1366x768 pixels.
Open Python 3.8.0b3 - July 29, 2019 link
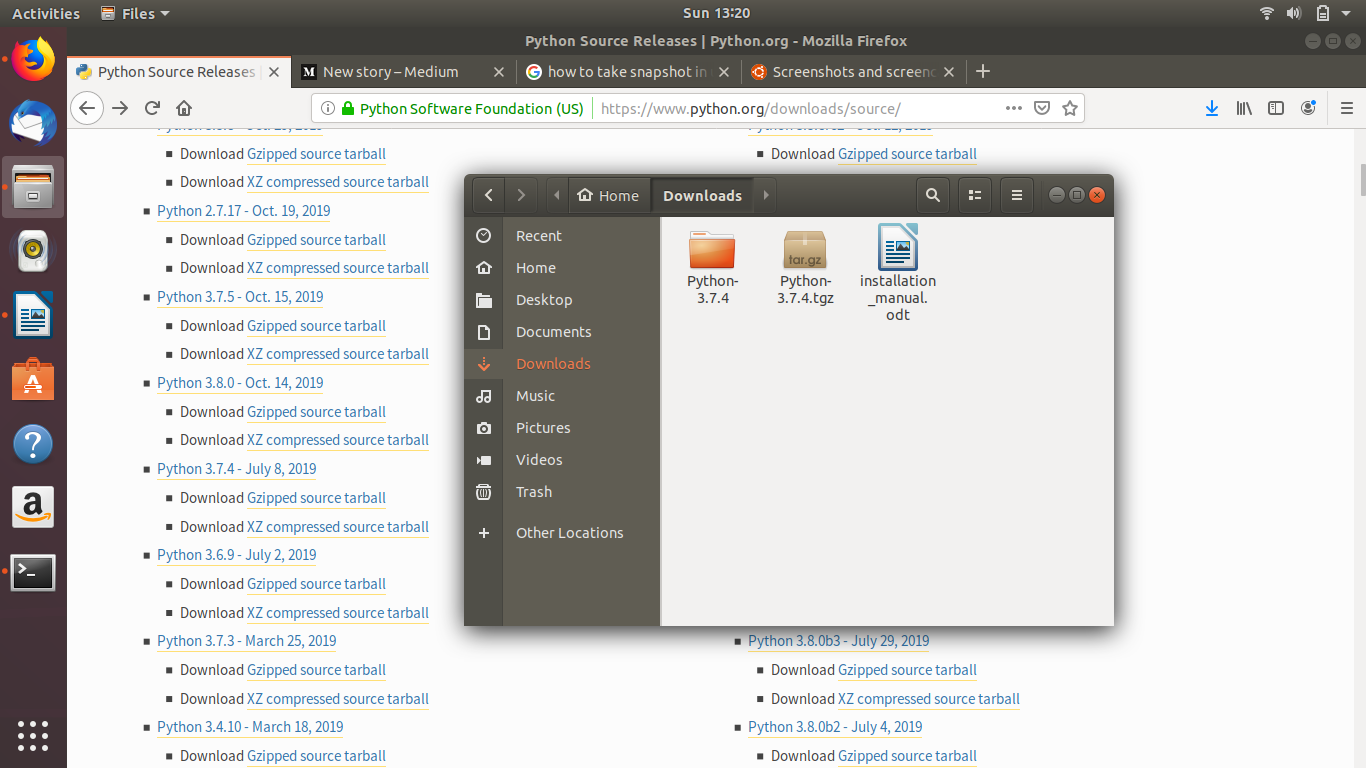click(x=839, y=640)
